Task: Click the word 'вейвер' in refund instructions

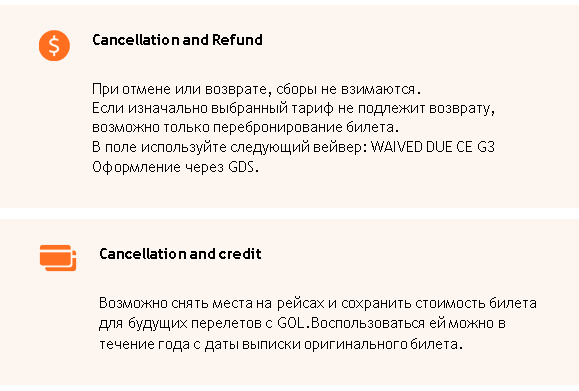Action: [338, 147]
